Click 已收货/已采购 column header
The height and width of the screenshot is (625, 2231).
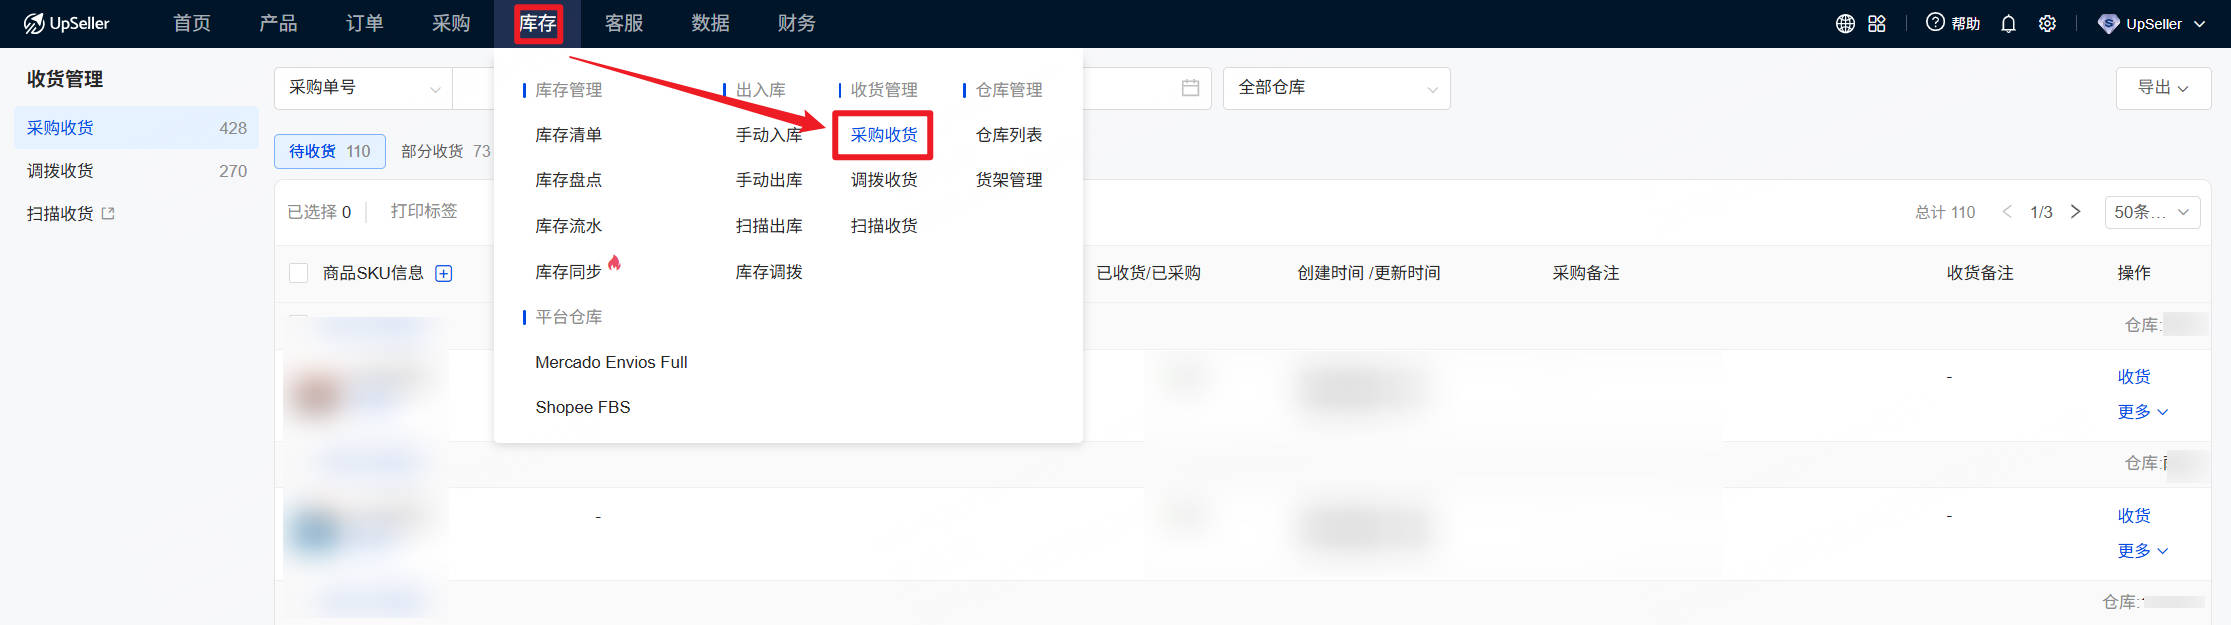[x=1148, y=273]
